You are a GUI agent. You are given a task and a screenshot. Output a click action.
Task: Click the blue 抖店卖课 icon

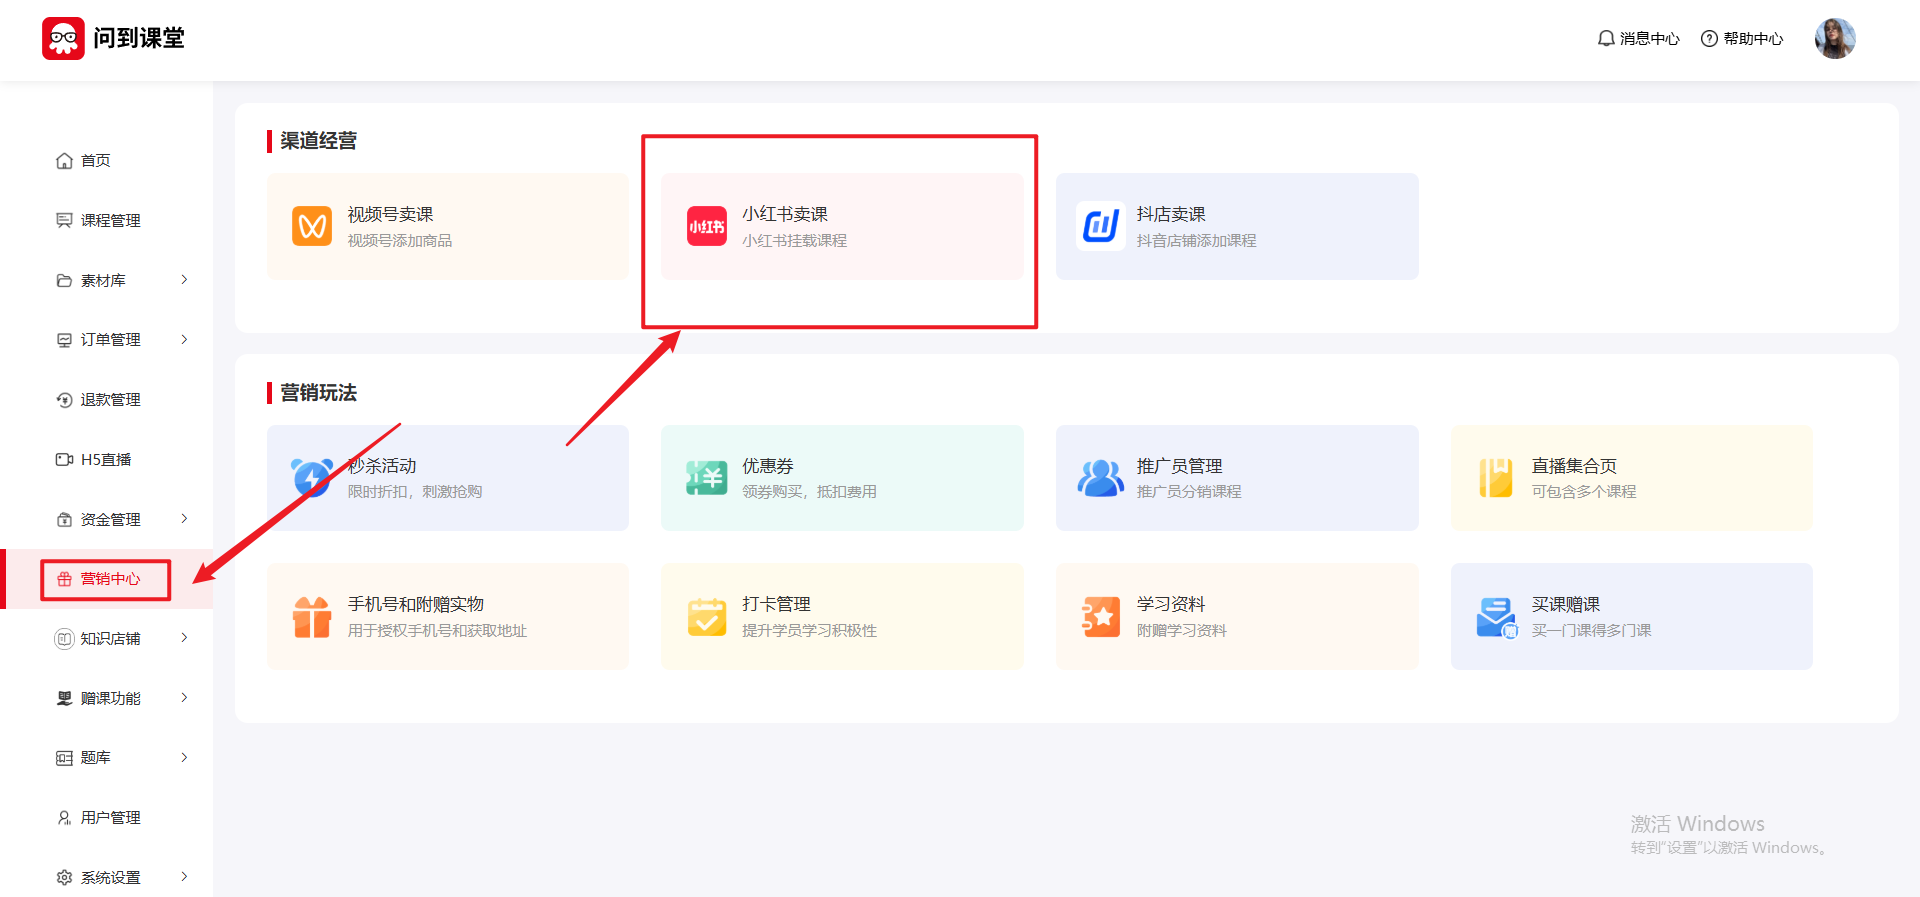point(1101,226)
